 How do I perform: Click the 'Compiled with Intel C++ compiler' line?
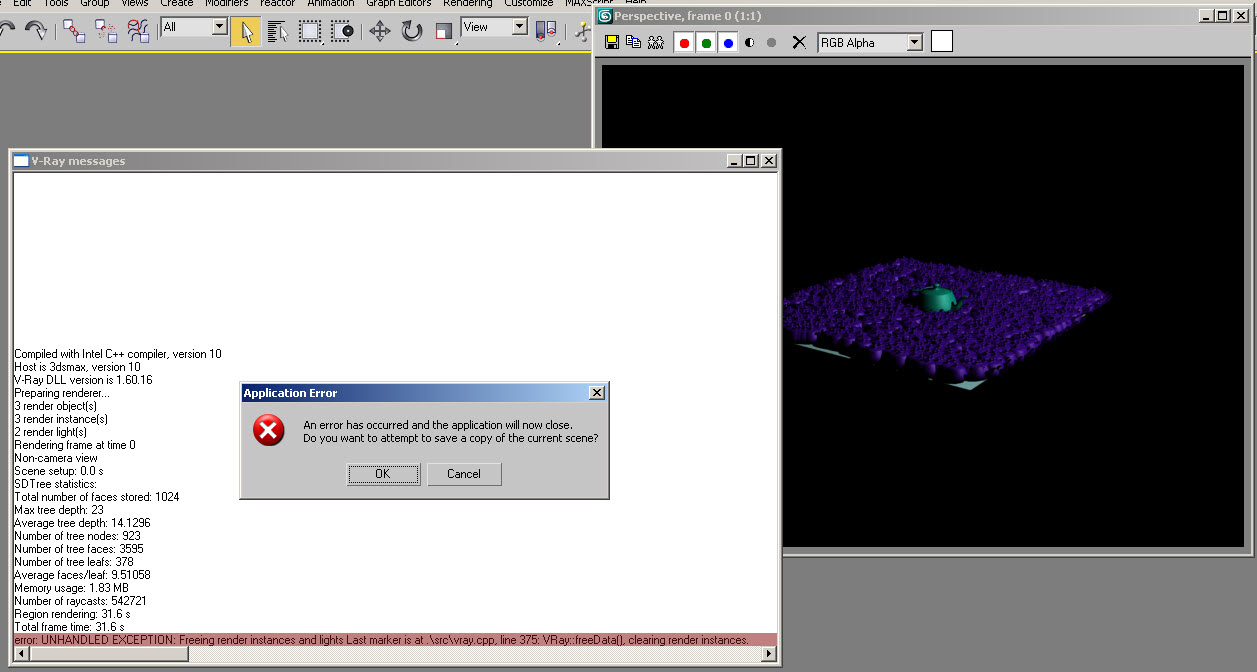[118, 354]
